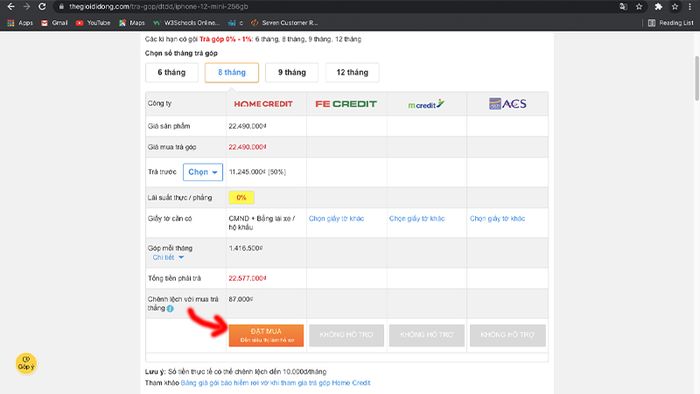Image resolution: width=700 pixels, height=394 pixels.
Task: Click the 87.000đ difference value
Action: point(241,299)
